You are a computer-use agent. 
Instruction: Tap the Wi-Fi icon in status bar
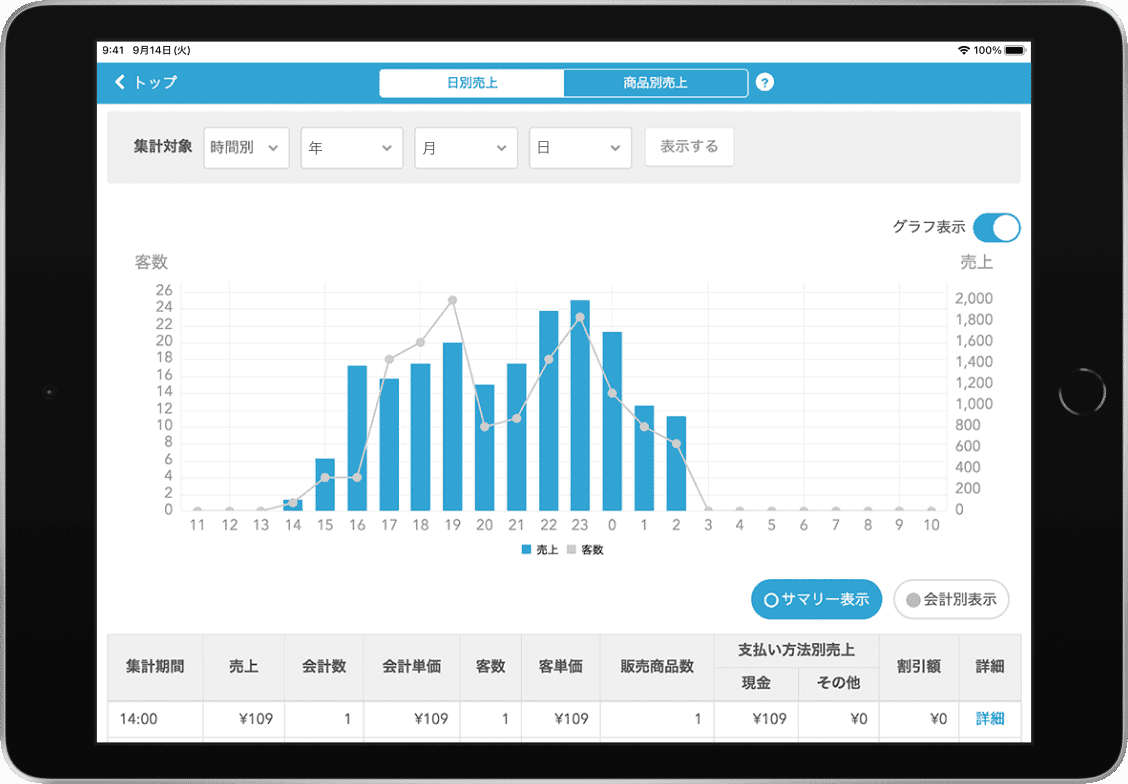pyautogui.click(x=963, y=50)
